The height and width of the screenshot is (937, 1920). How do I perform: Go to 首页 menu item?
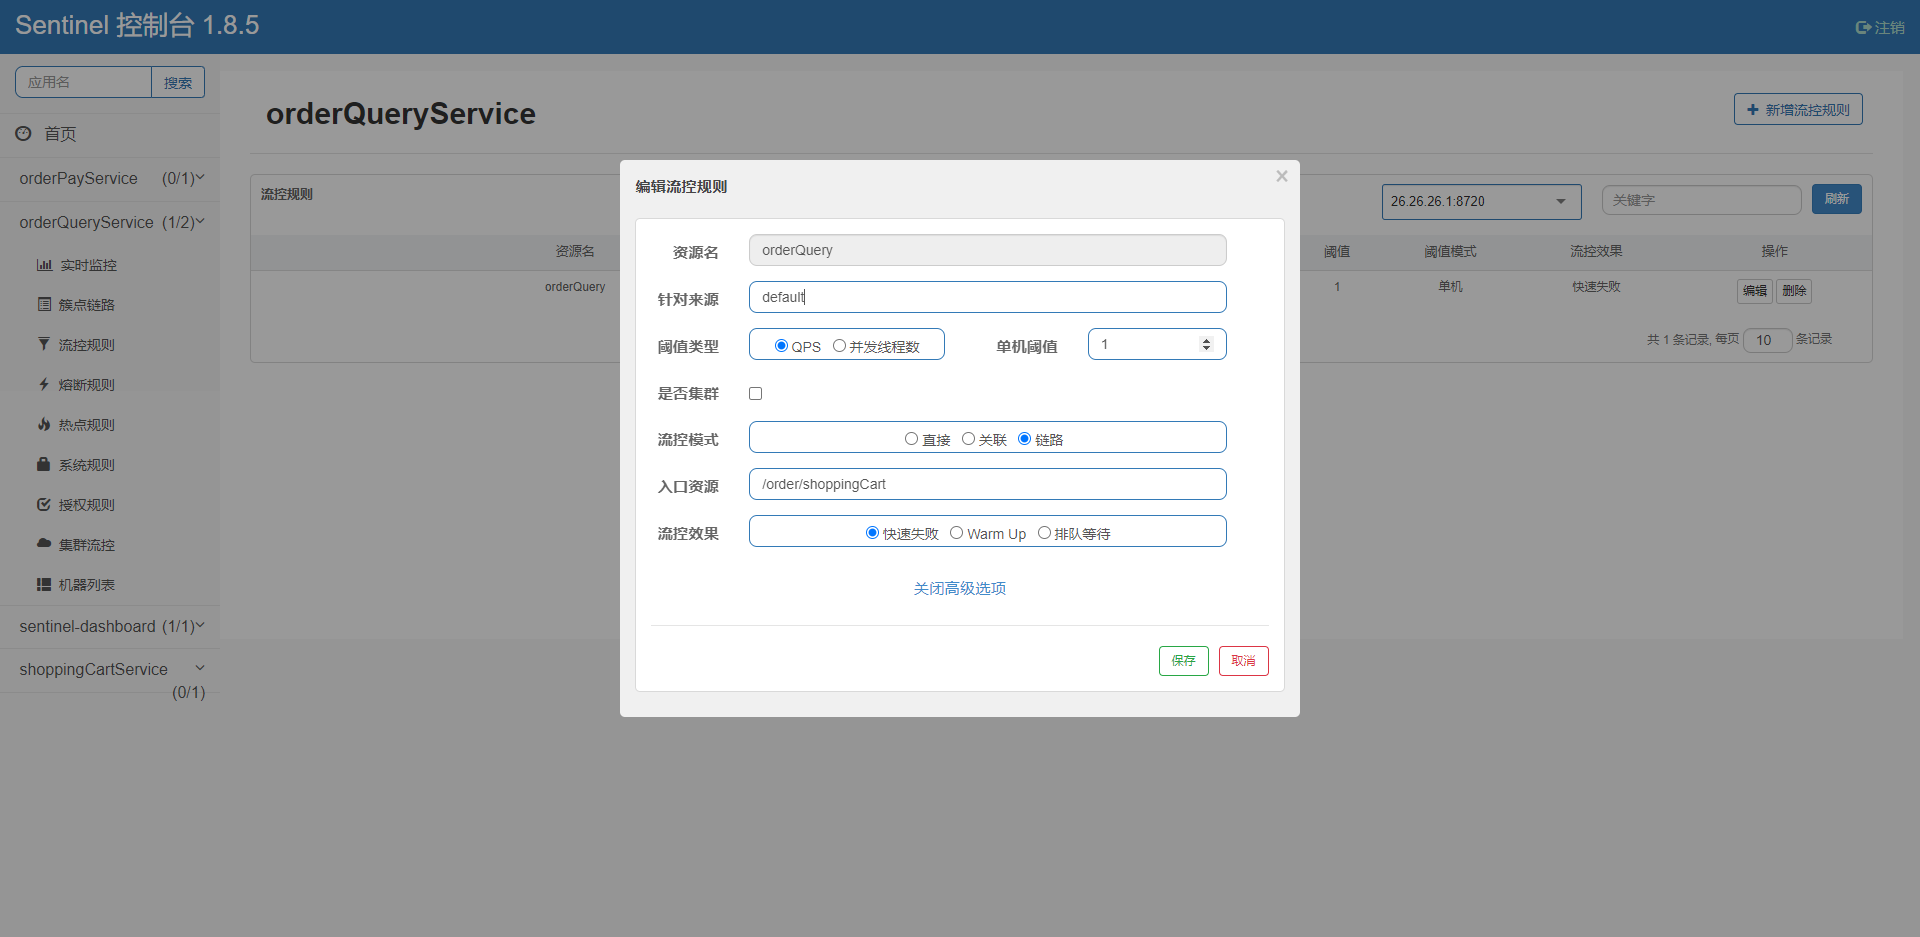(x=60, y=134)
